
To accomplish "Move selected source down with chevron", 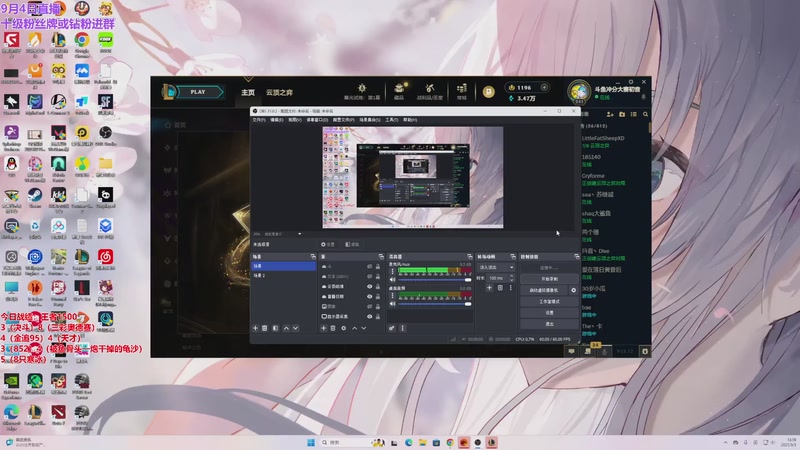I will pyautogui.click(x=364, y=328).
